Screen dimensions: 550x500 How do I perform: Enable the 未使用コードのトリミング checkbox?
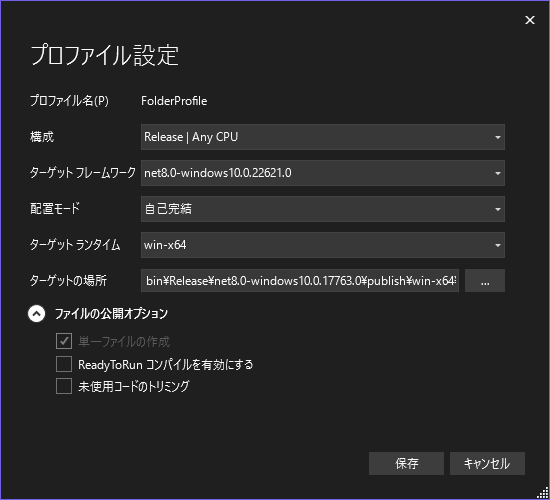coord(64,386)
